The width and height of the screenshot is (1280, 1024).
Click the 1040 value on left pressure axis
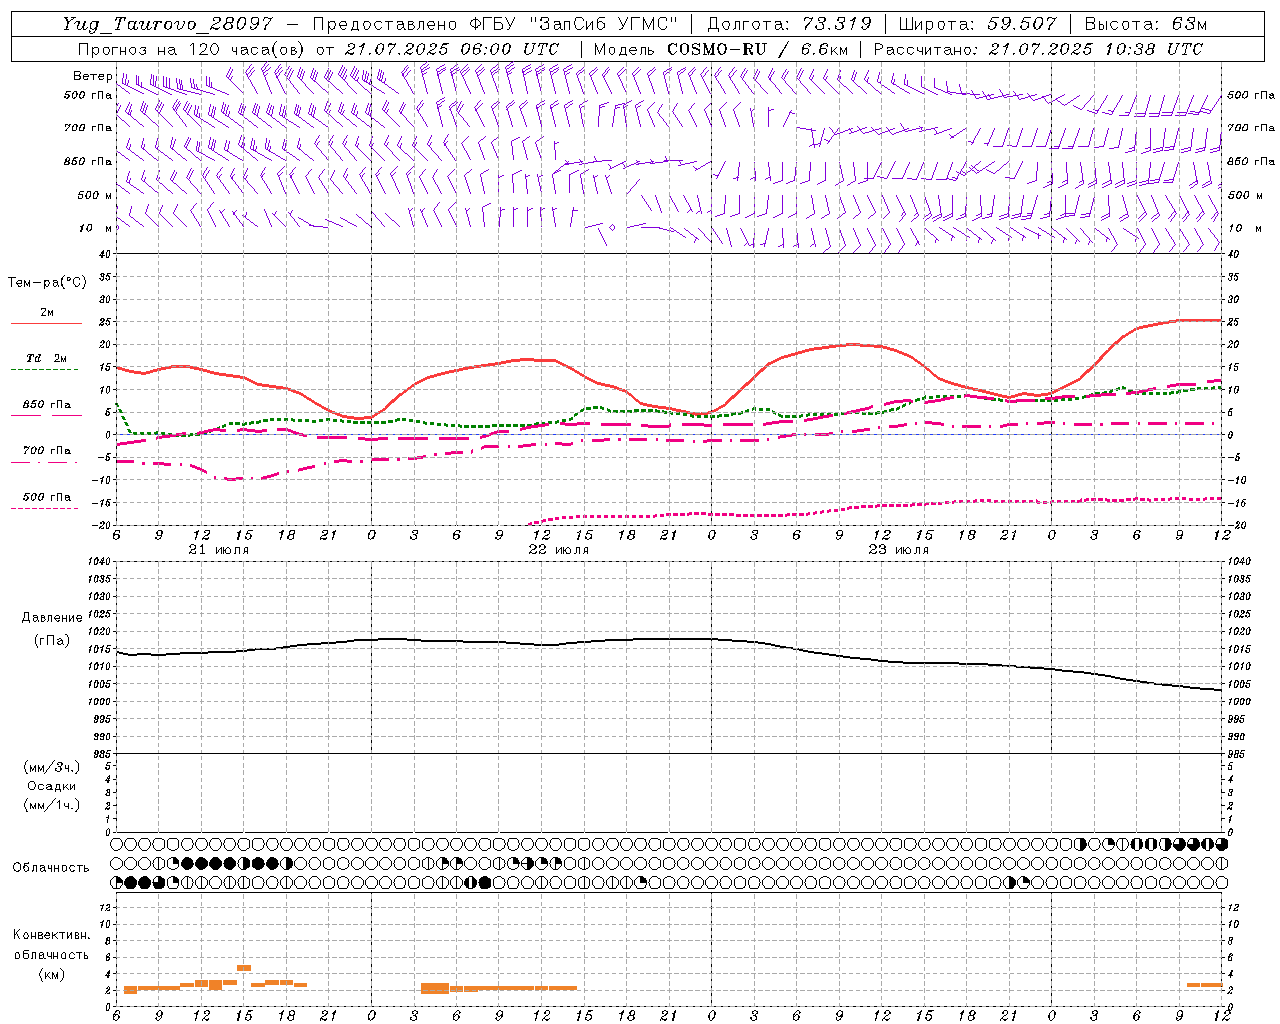[x=98, y=562]
